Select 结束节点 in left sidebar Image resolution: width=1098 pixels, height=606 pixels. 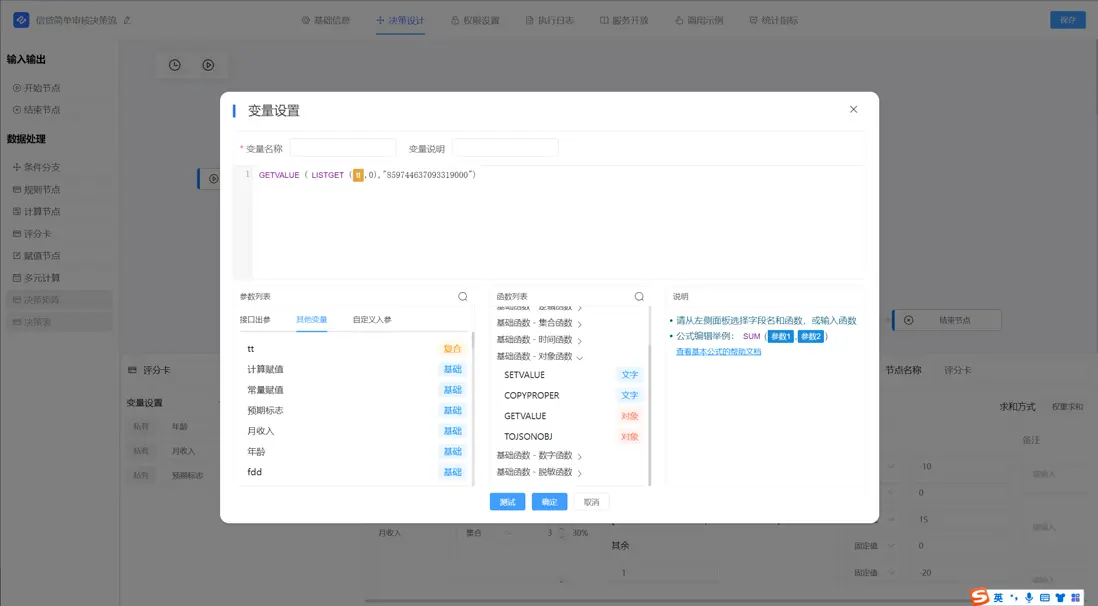point(36,110)
